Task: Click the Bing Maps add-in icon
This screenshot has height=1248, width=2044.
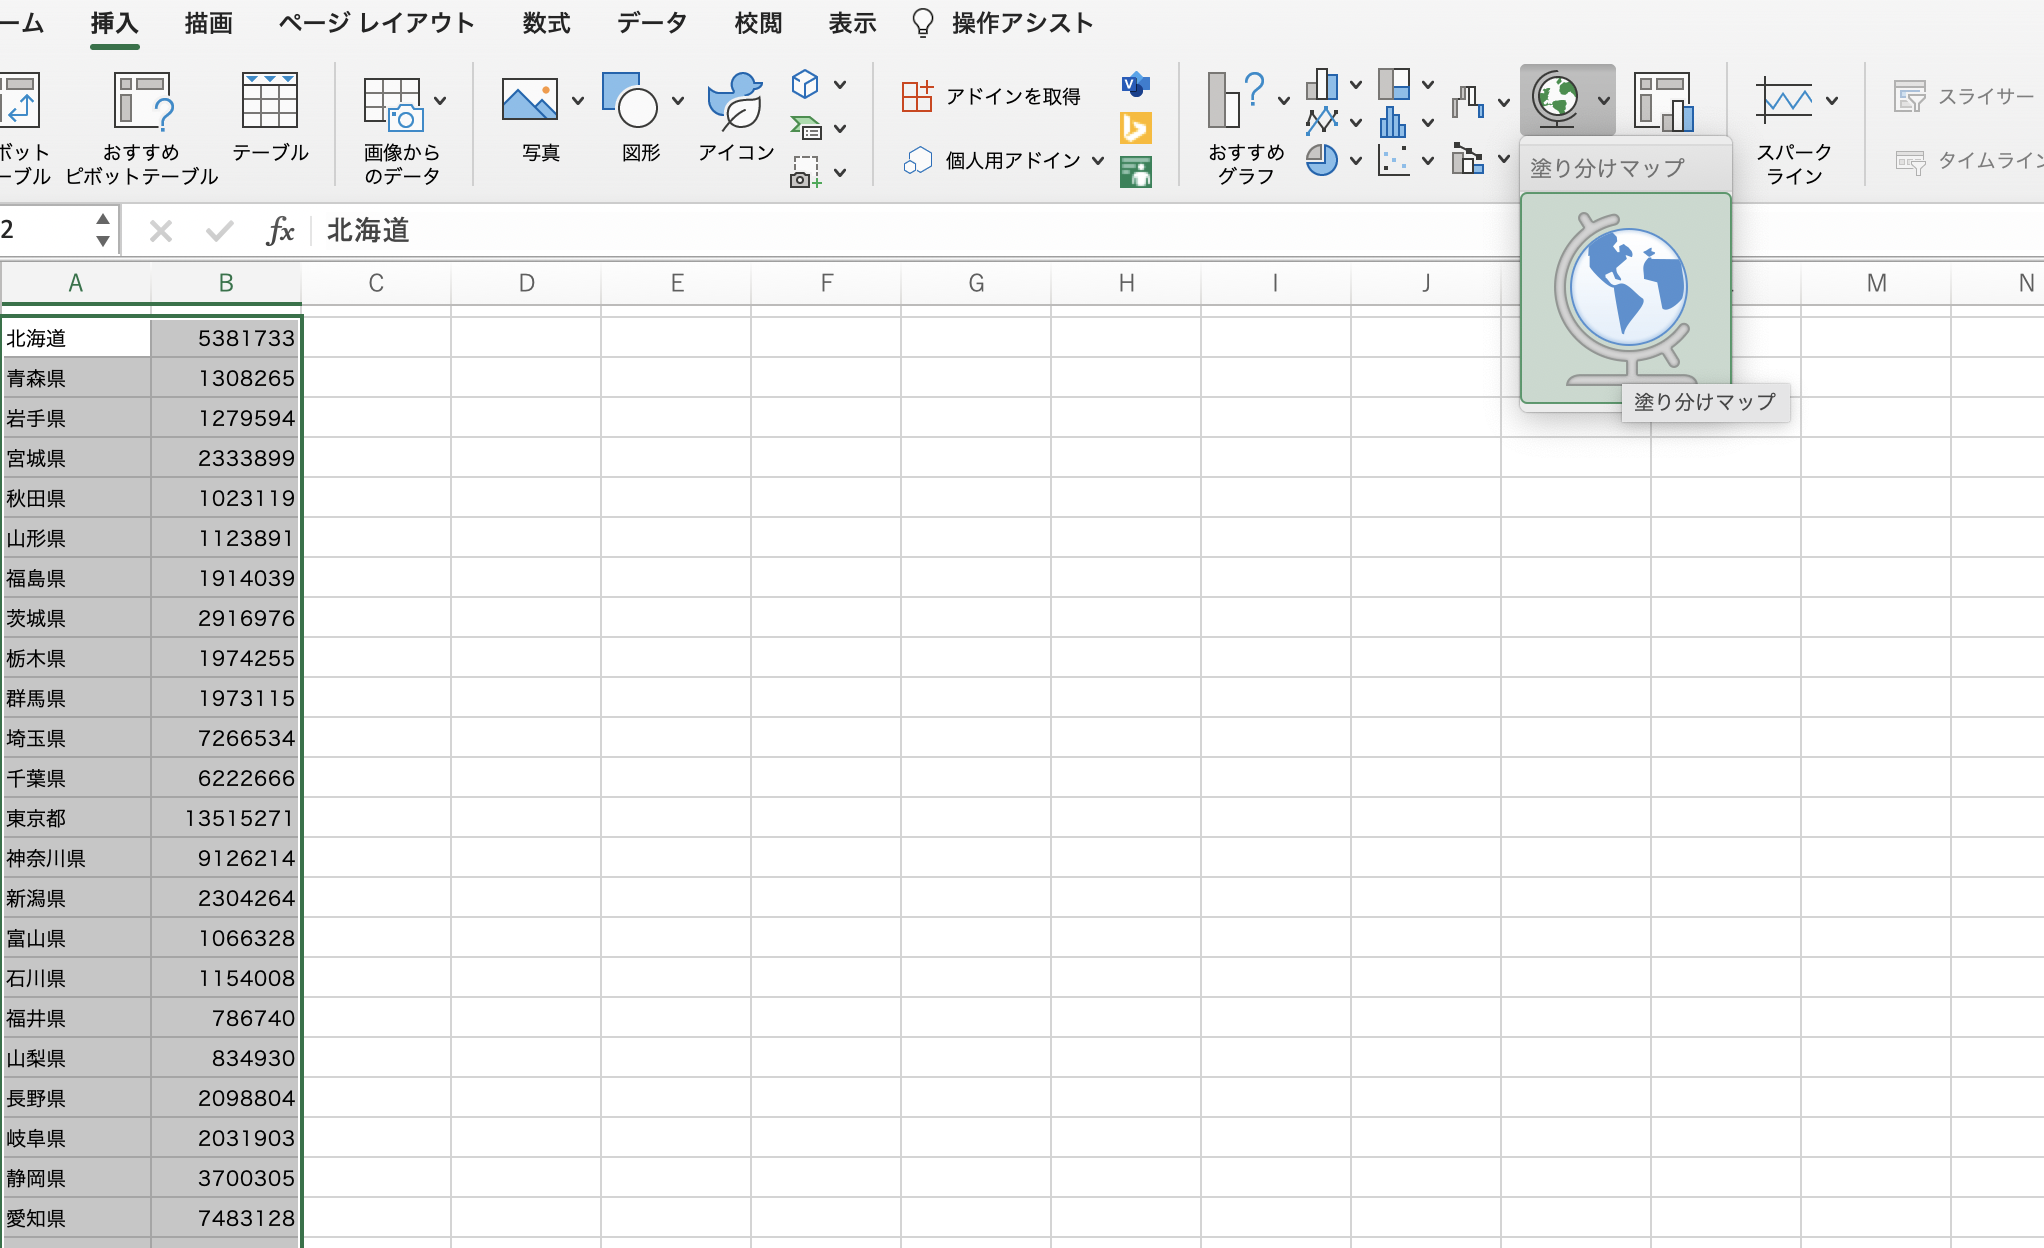Action: coord(1136,128)
